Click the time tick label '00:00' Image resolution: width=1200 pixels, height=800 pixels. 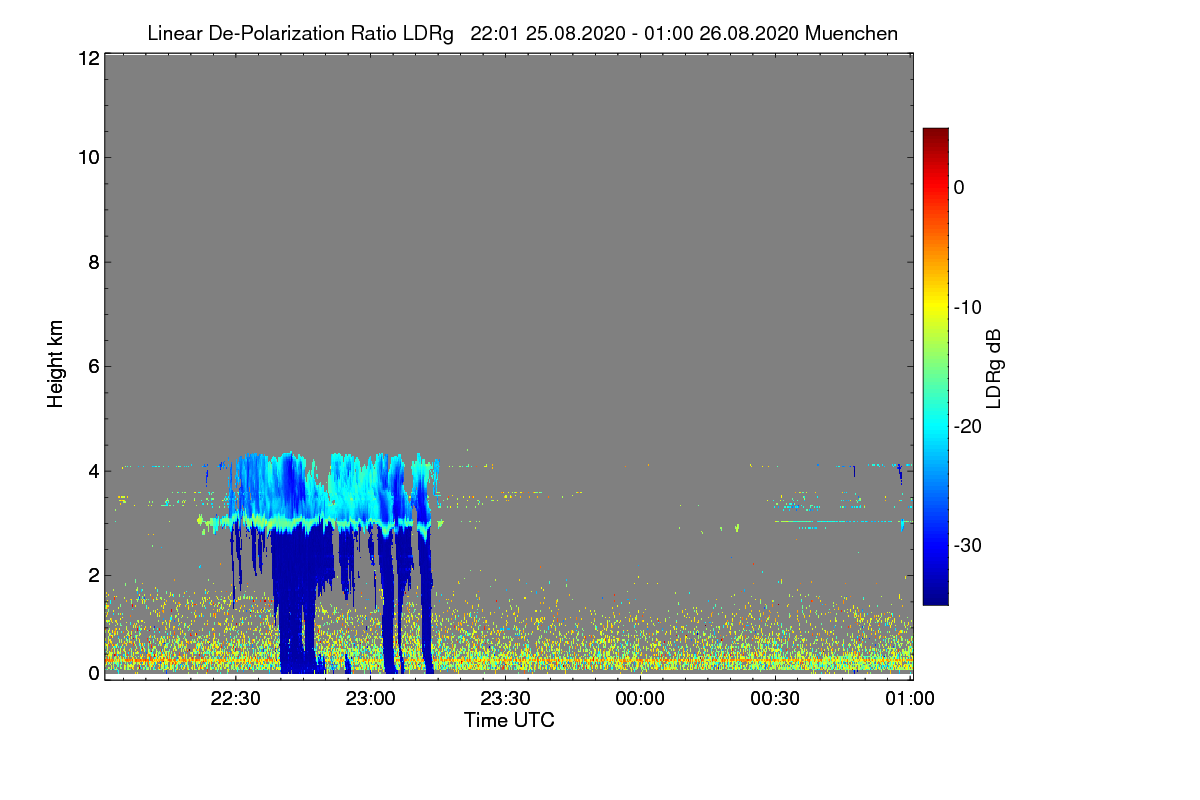click(x=640, y=700)
